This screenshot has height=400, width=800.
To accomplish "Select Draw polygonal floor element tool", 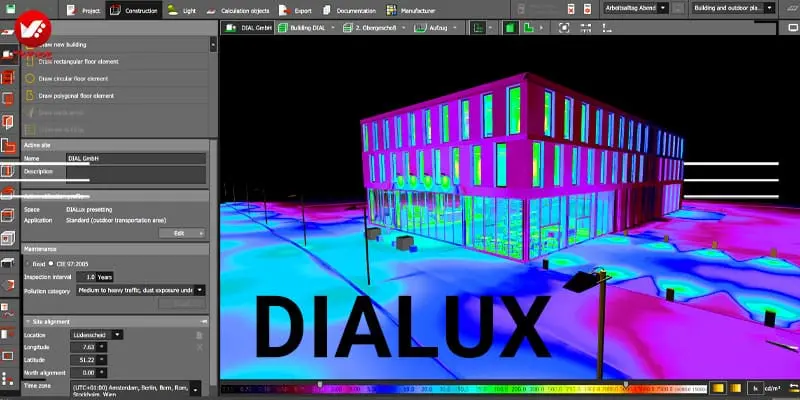I will (115, 95).
